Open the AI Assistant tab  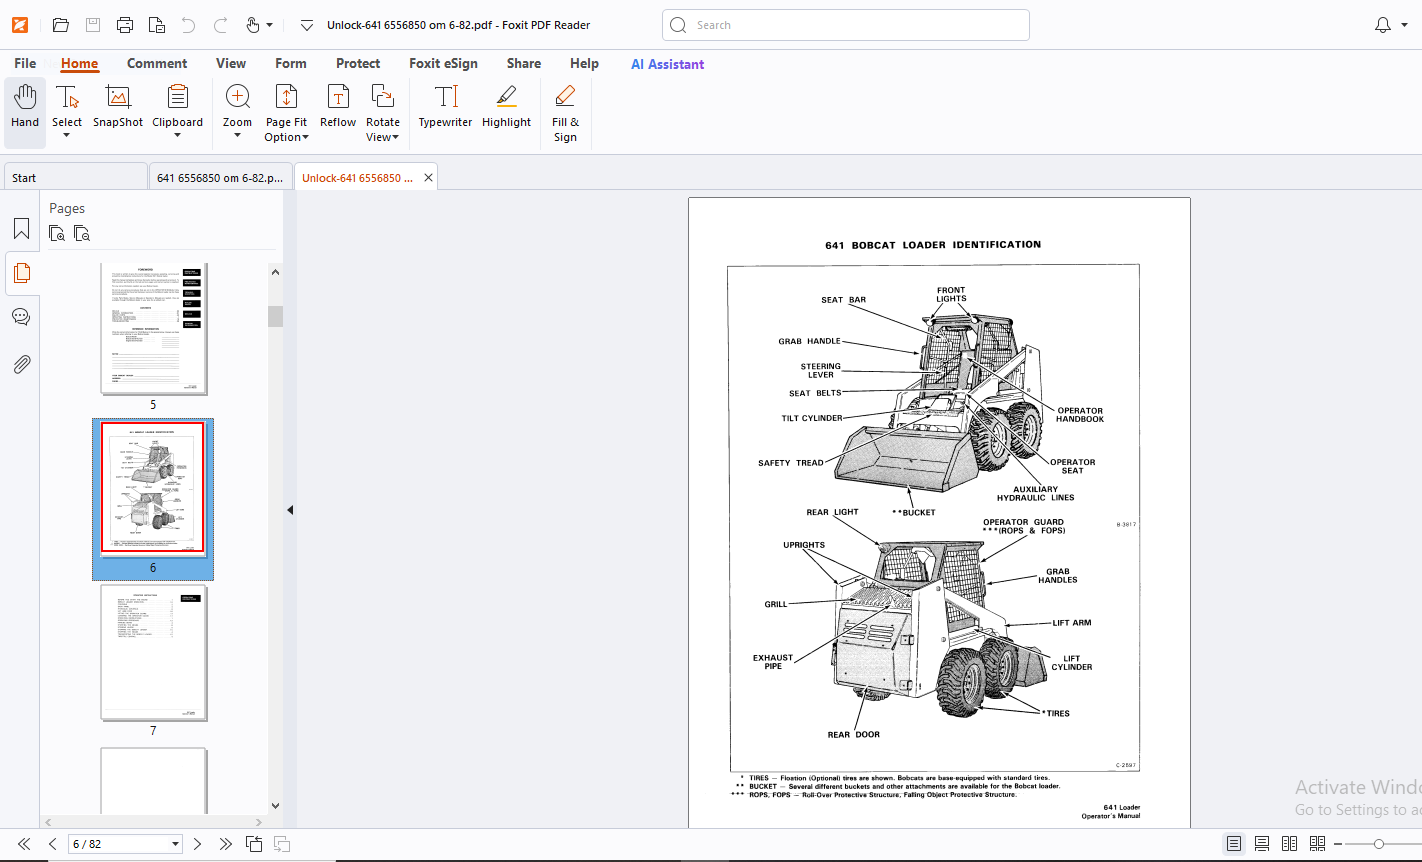pyautogui.click(x=667, y=64)
